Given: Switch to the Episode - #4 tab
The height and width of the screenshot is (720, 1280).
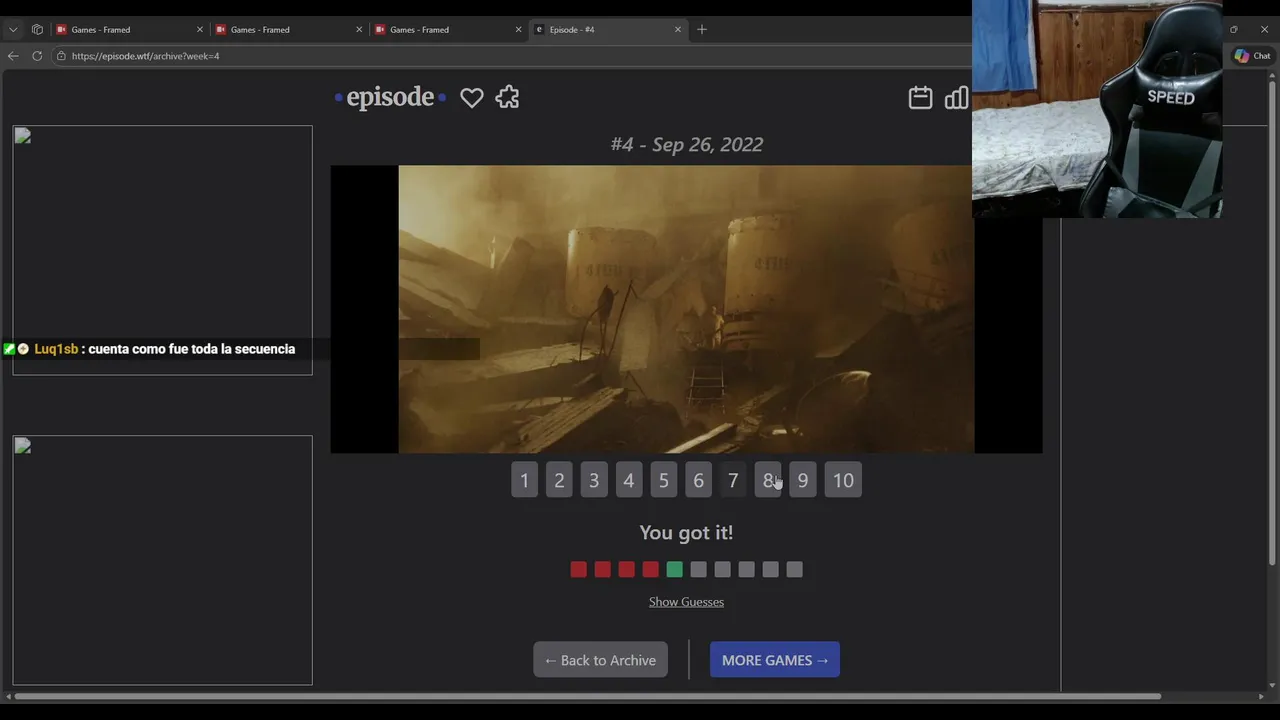Looking at the screenshot, I should coord(608,29).
